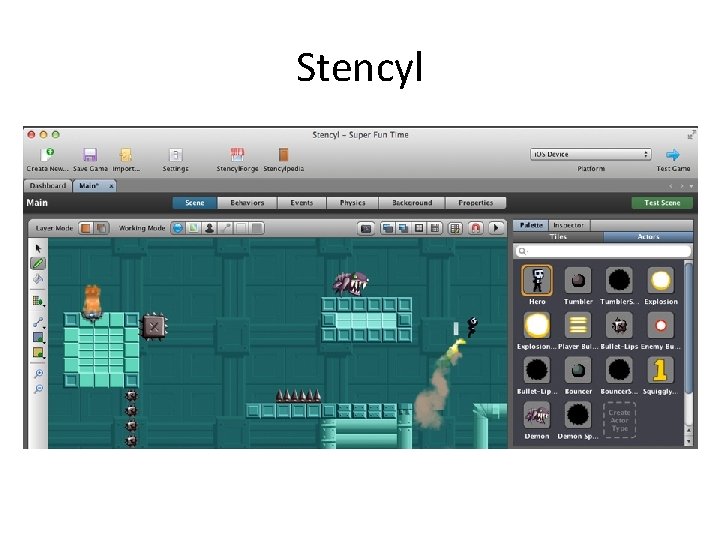
Task: Click the fullscreen arrows in title bar
Action: coord(692,135)
